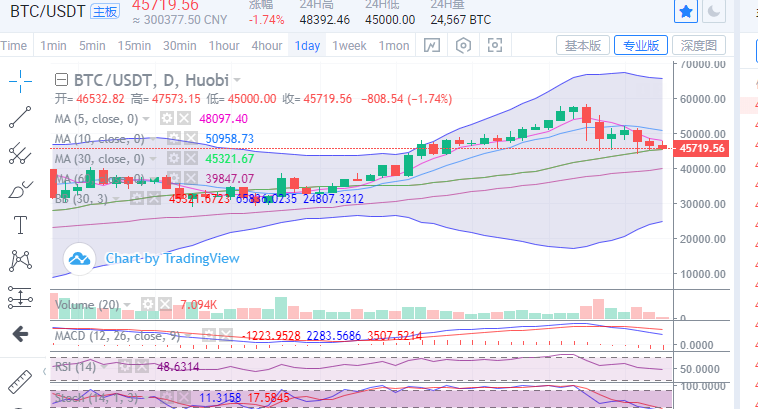Viewport: 758px width, 409px height.
Task: Select the 1hour interval
Action: point(224,45)
